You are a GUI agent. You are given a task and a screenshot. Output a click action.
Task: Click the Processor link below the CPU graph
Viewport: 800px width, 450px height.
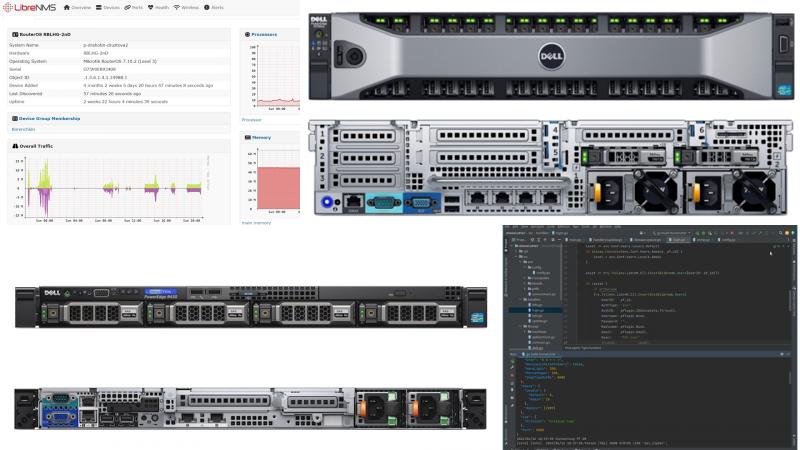(252, 120)
